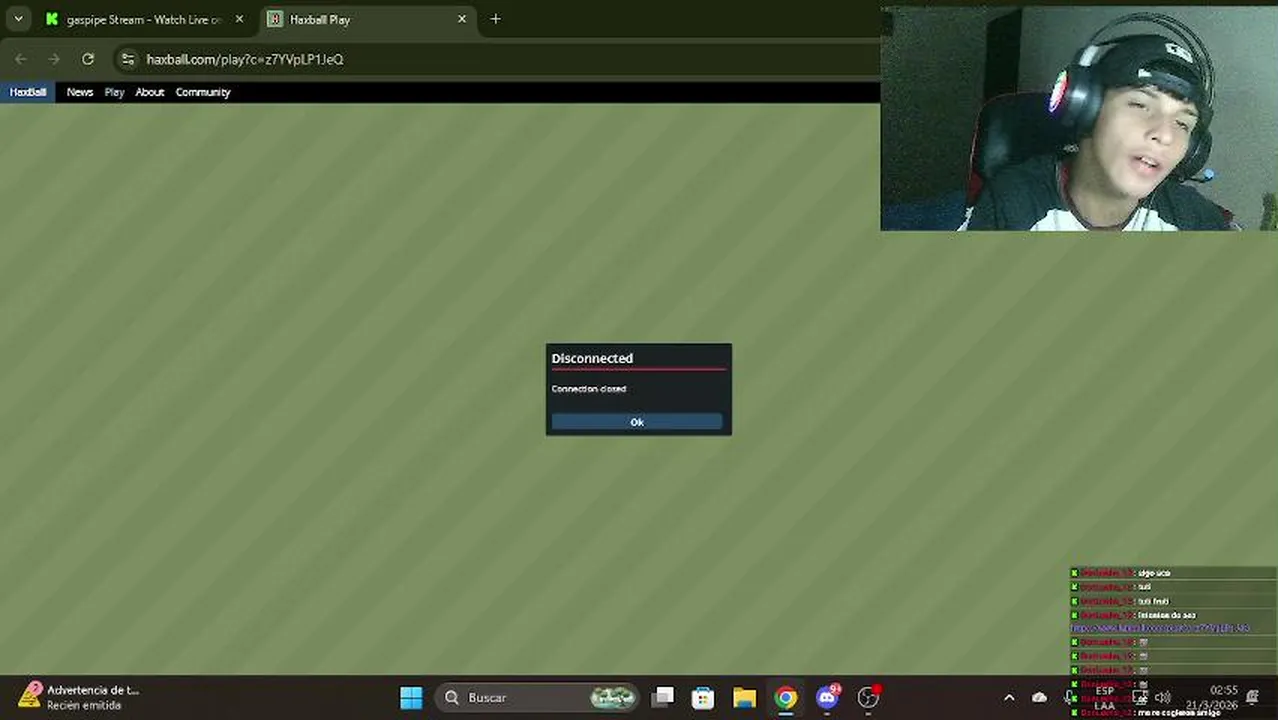Open the Community menu item
1278x720 pixels.
[203, 92]
